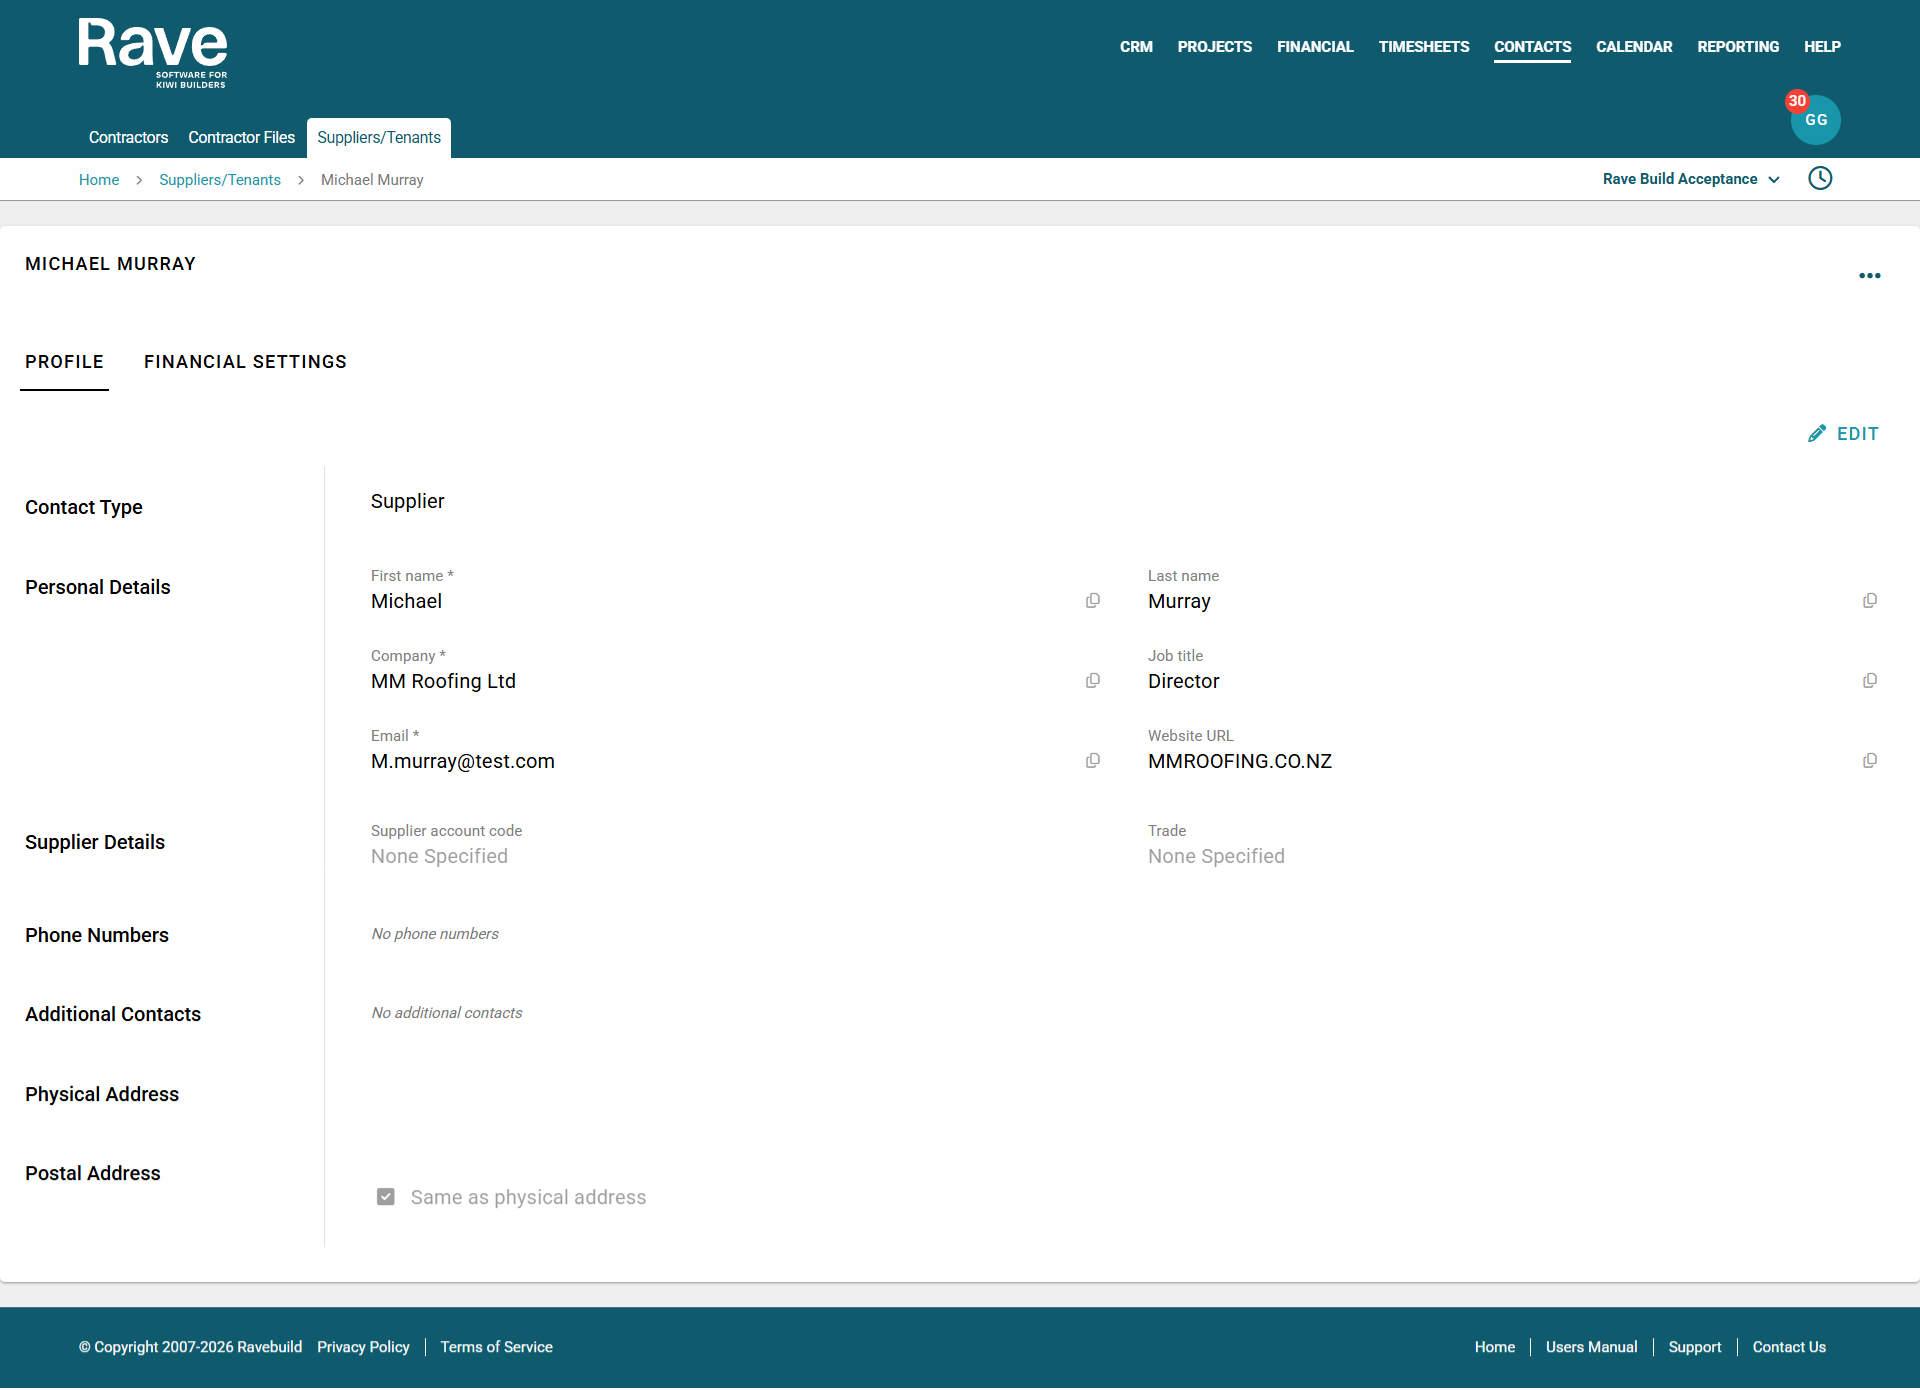Expand the Rave Build Acceptance dropdown
Screen dimensions: 1920x1390
[x=1691, y=179]
